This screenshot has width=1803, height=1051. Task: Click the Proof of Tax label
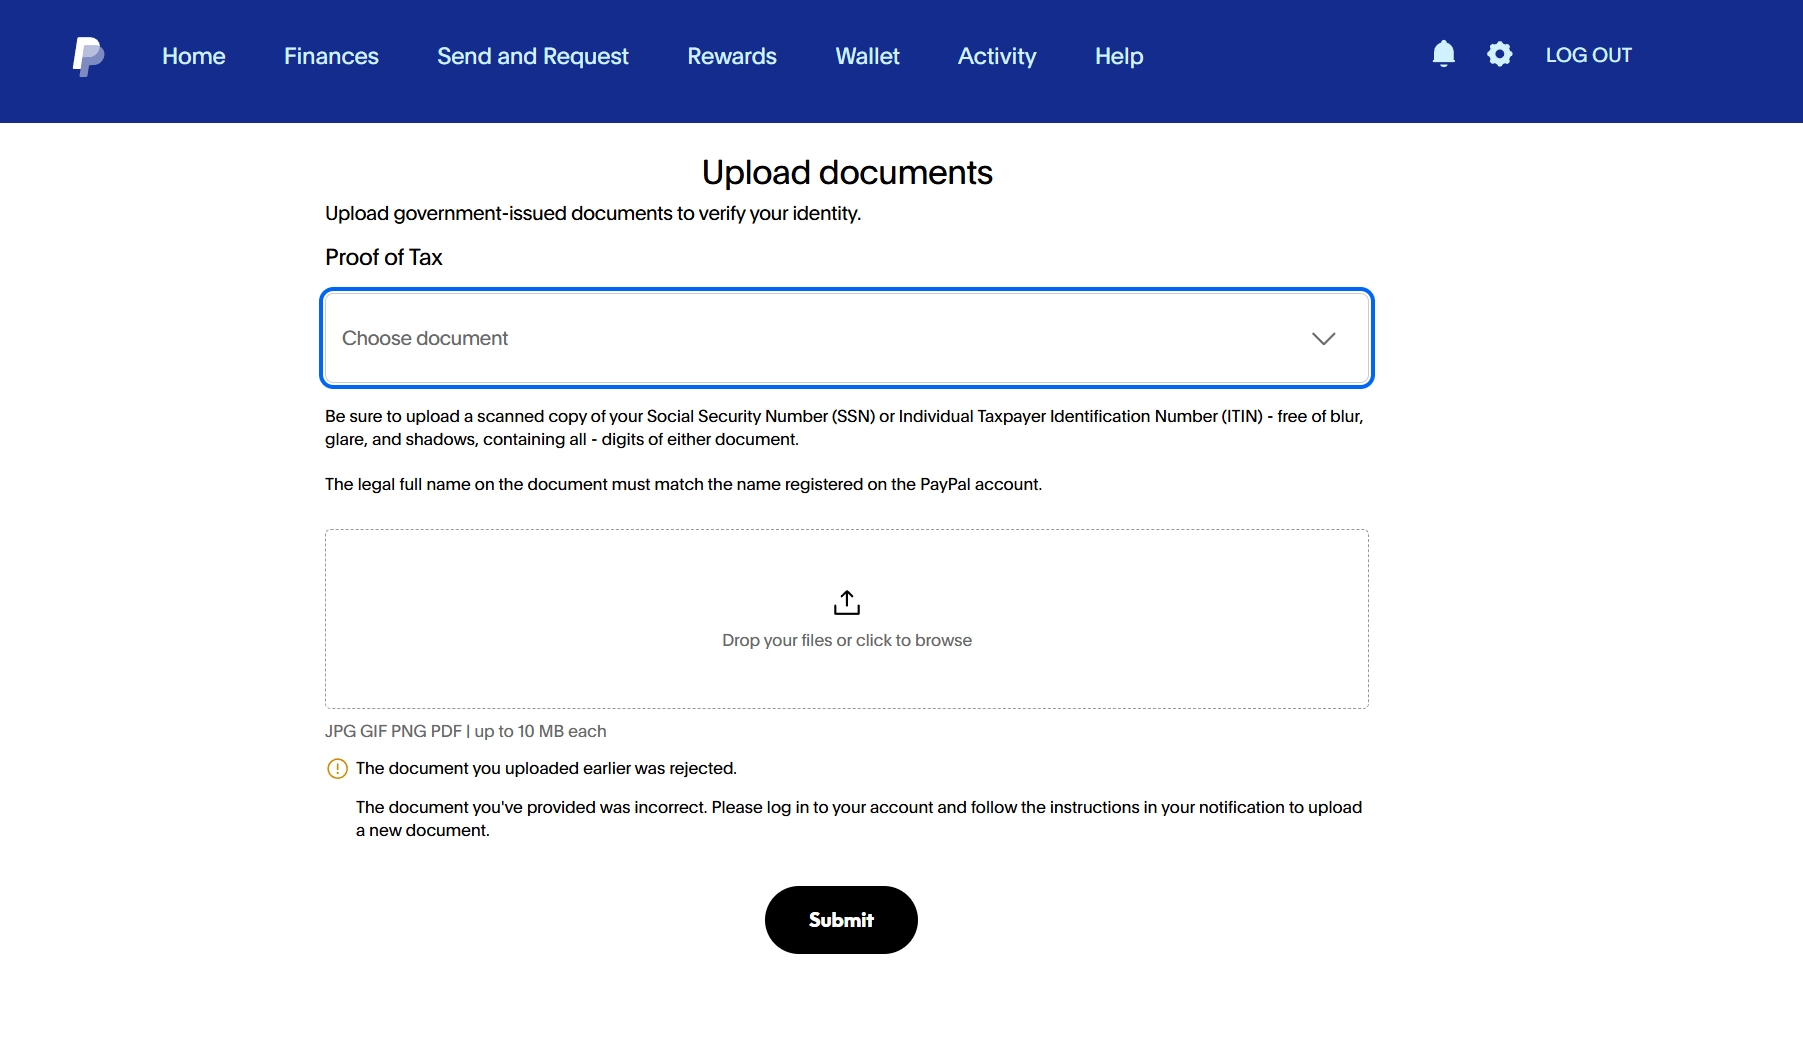pyautogui.click(x=383, y=258)
